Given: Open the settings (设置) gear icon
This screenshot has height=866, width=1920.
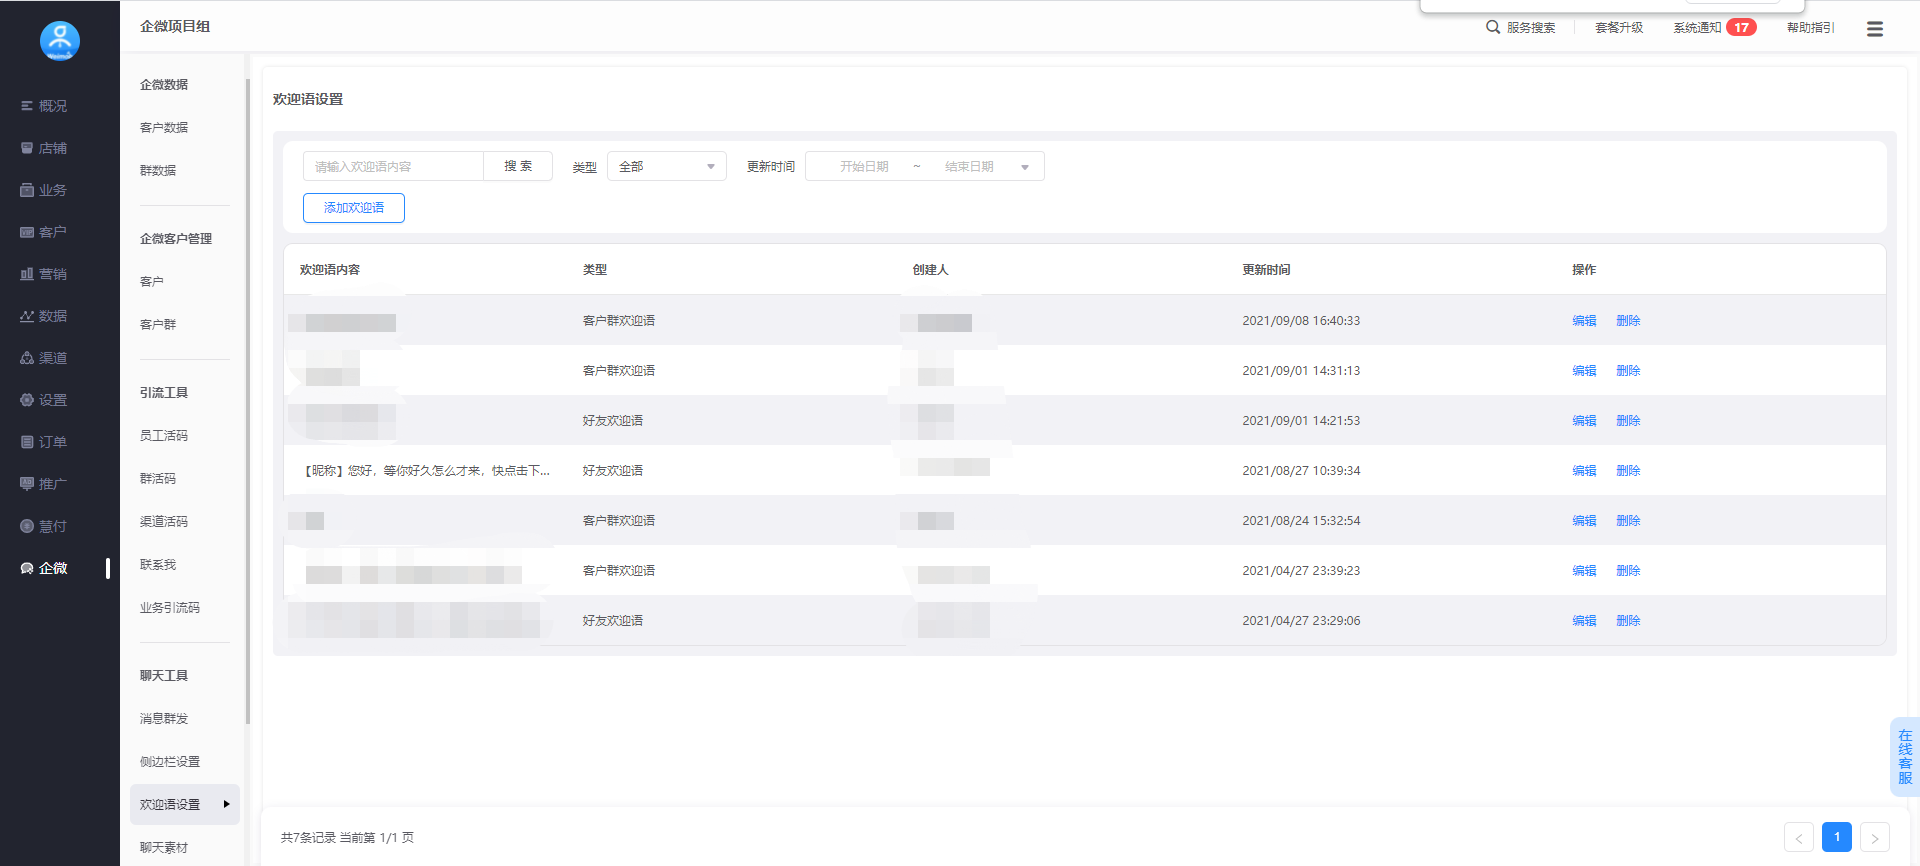Looking at the screenshot, I should (x=27, y=400).
